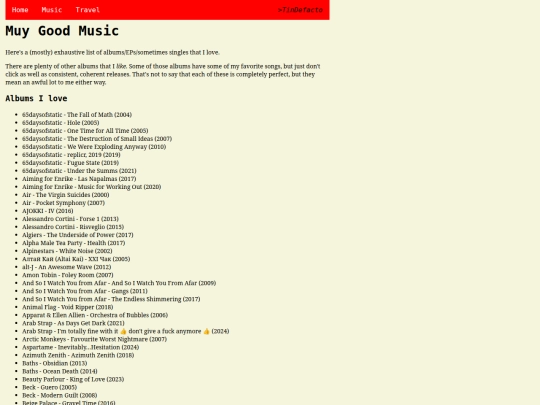Go to the Music page
Image resolution: width=540 pixels, height=405 pixels.
[x=52, y=10]
